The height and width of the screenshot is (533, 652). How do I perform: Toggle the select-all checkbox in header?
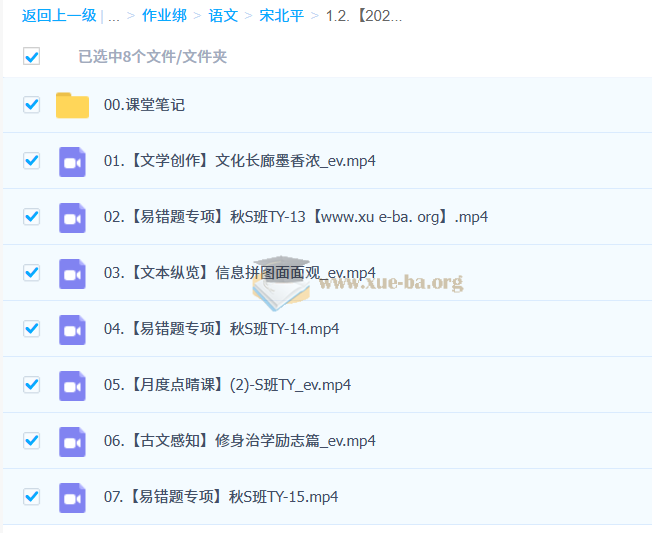[32, 57]
